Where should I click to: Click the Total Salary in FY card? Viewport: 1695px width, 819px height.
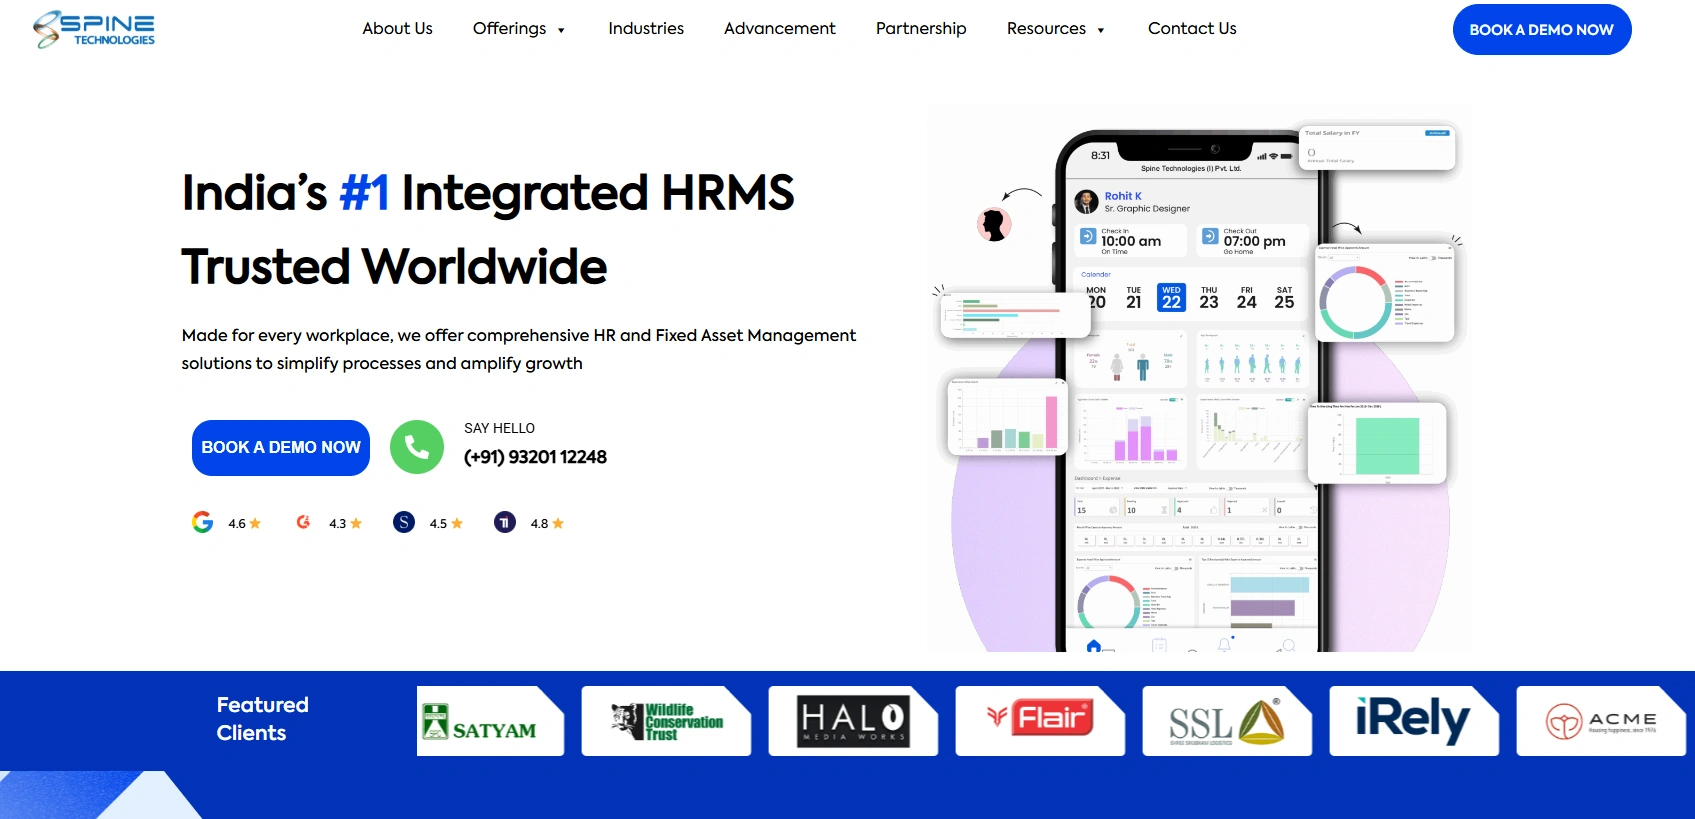point(1377,148)
